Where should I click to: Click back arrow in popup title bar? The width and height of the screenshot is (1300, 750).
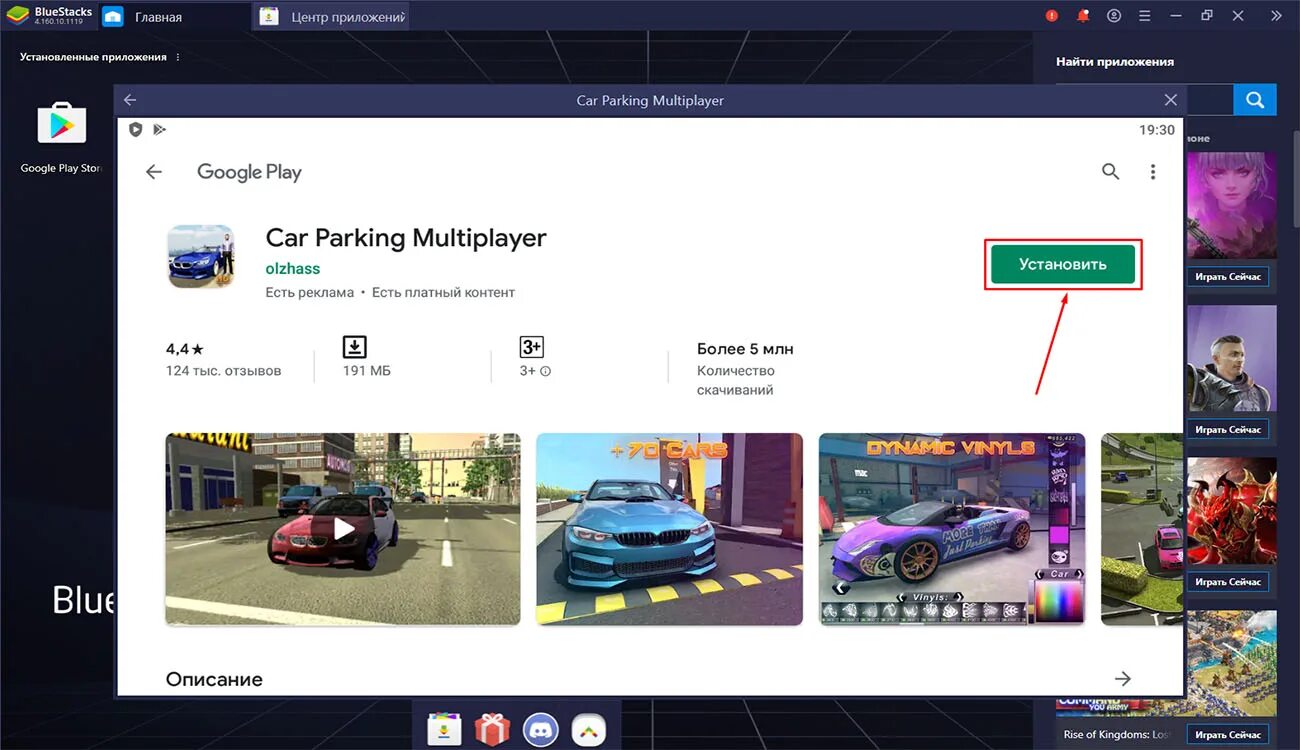click(x=130, y=100)
